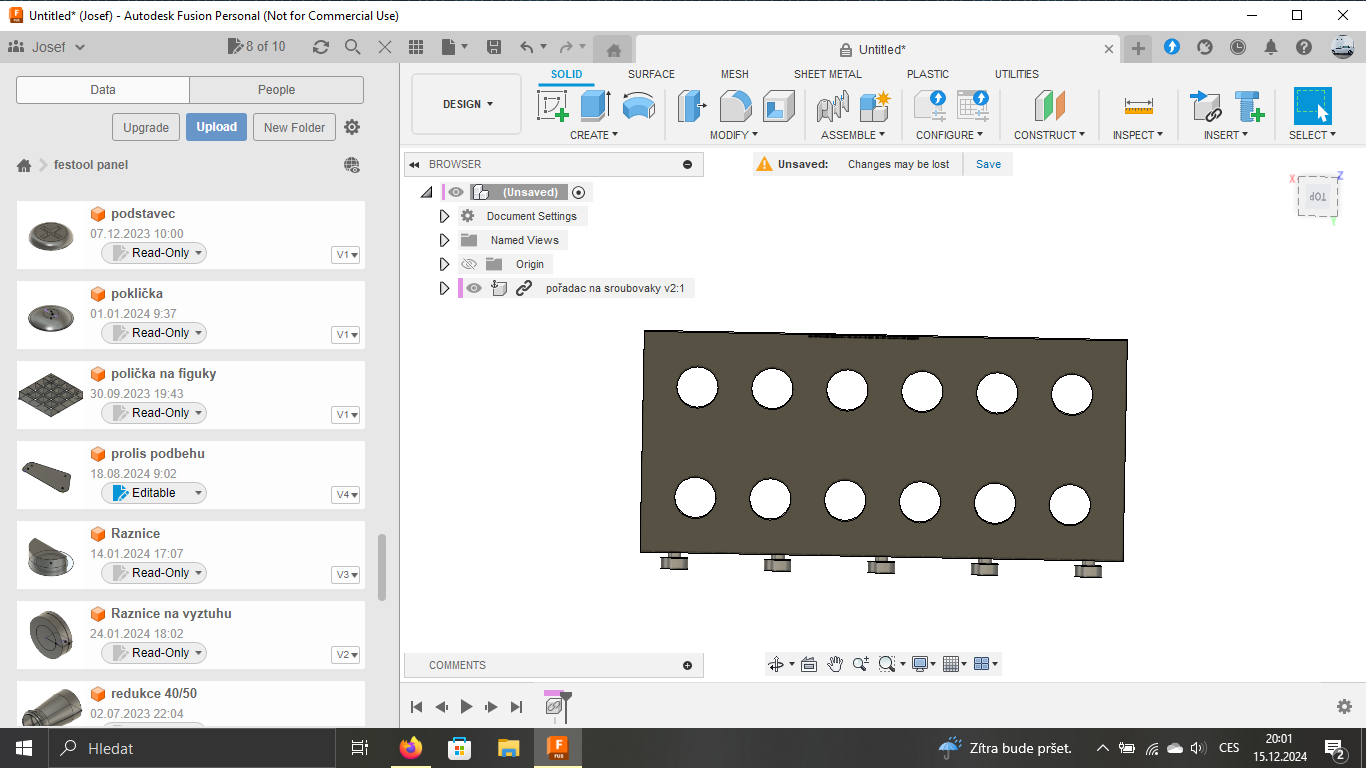Click the Insert Derive icon
The width and height of the screenshot is (1366, 768).
(1206, 106)
